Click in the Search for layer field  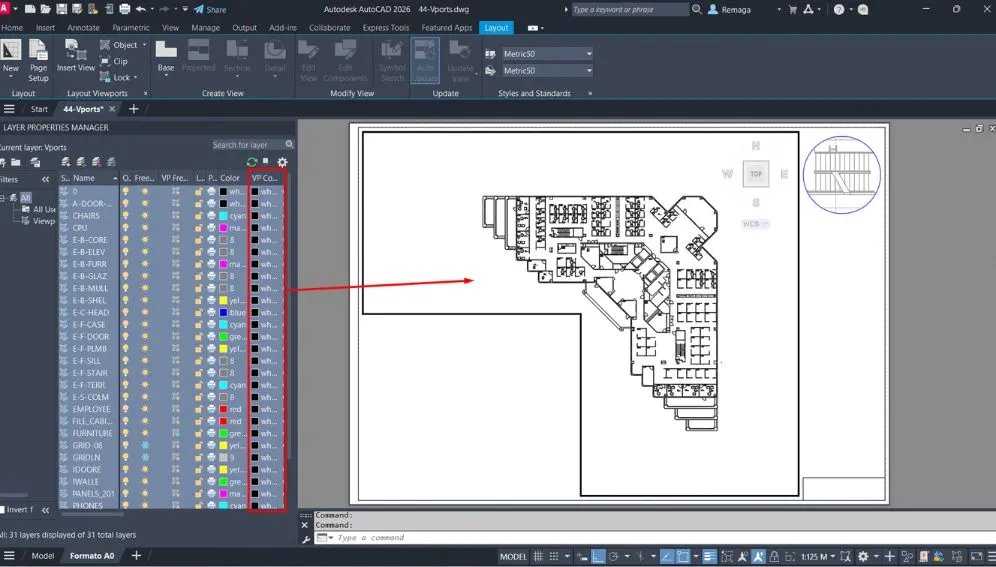[x=246, y=144]
